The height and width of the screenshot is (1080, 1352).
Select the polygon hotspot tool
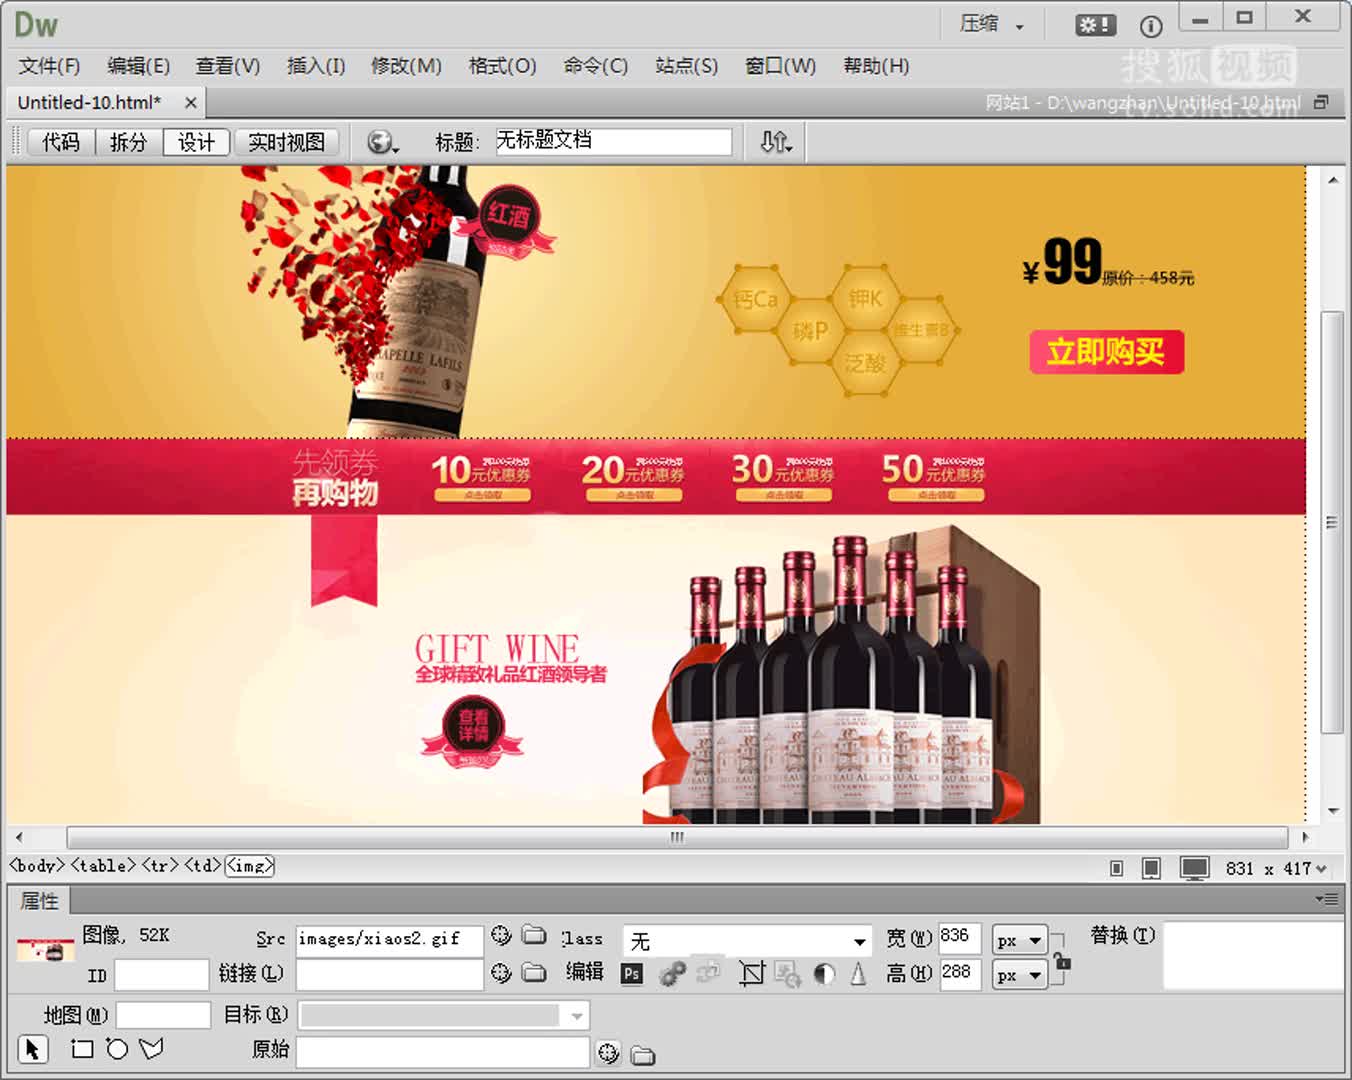(x=151, y=1049)
